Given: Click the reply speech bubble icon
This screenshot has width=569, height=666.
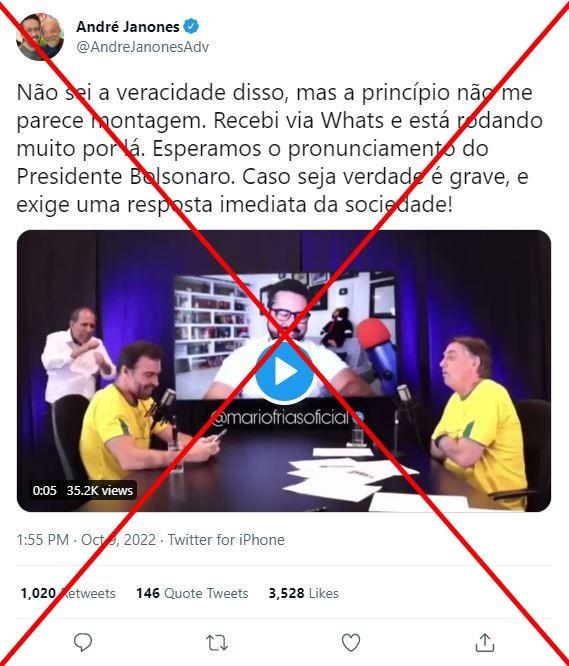Looking at the screenshot, I should click(x=83, y=643).
